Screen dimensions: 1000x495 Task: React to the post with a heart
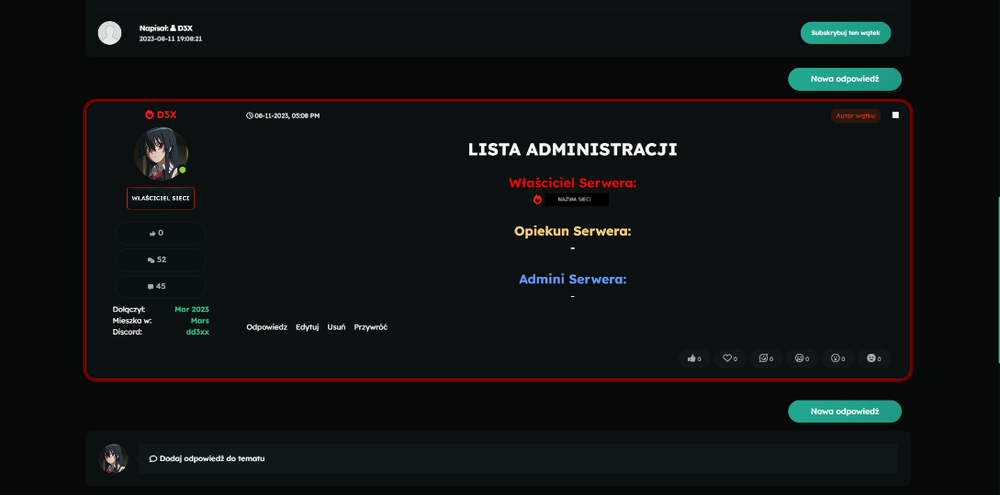(x=730, y=358)
